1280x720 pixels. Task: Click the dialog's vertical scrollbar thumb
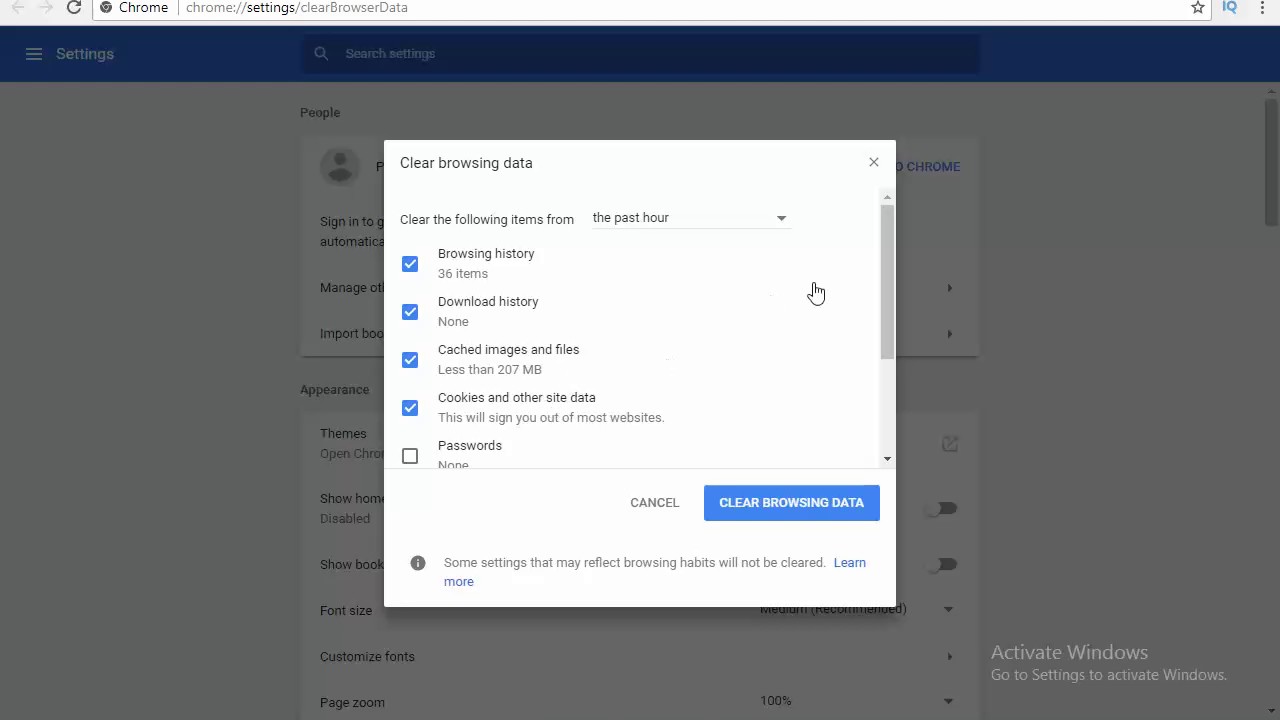[887, 282]
